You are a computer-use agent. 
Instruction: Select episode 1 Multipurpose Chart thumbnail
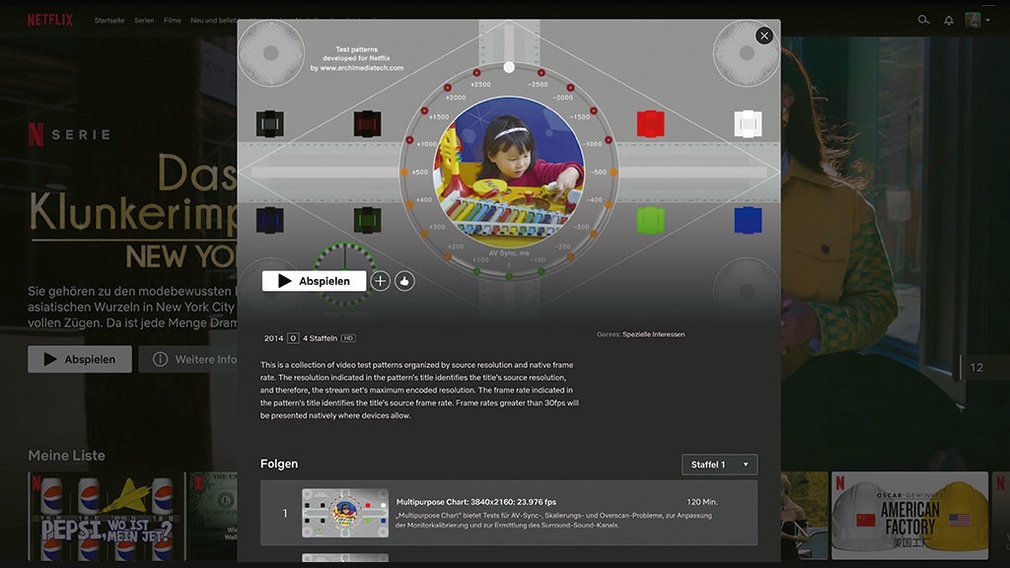pos(345,513)
